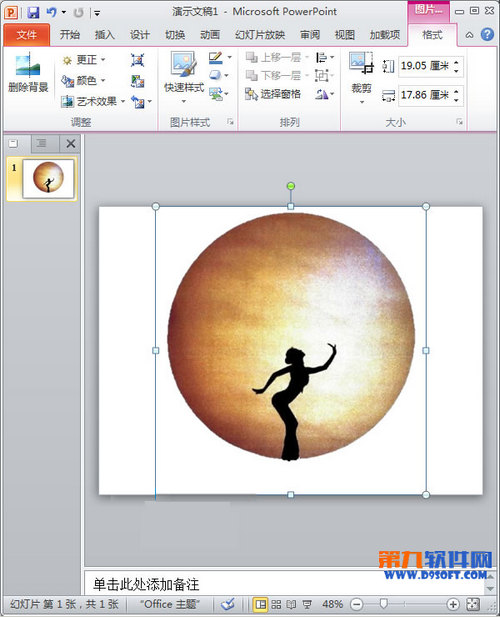Open the 艺术效果 artistic effects dropdown
This screenshot has height=617, width=500.
[93, 102]
